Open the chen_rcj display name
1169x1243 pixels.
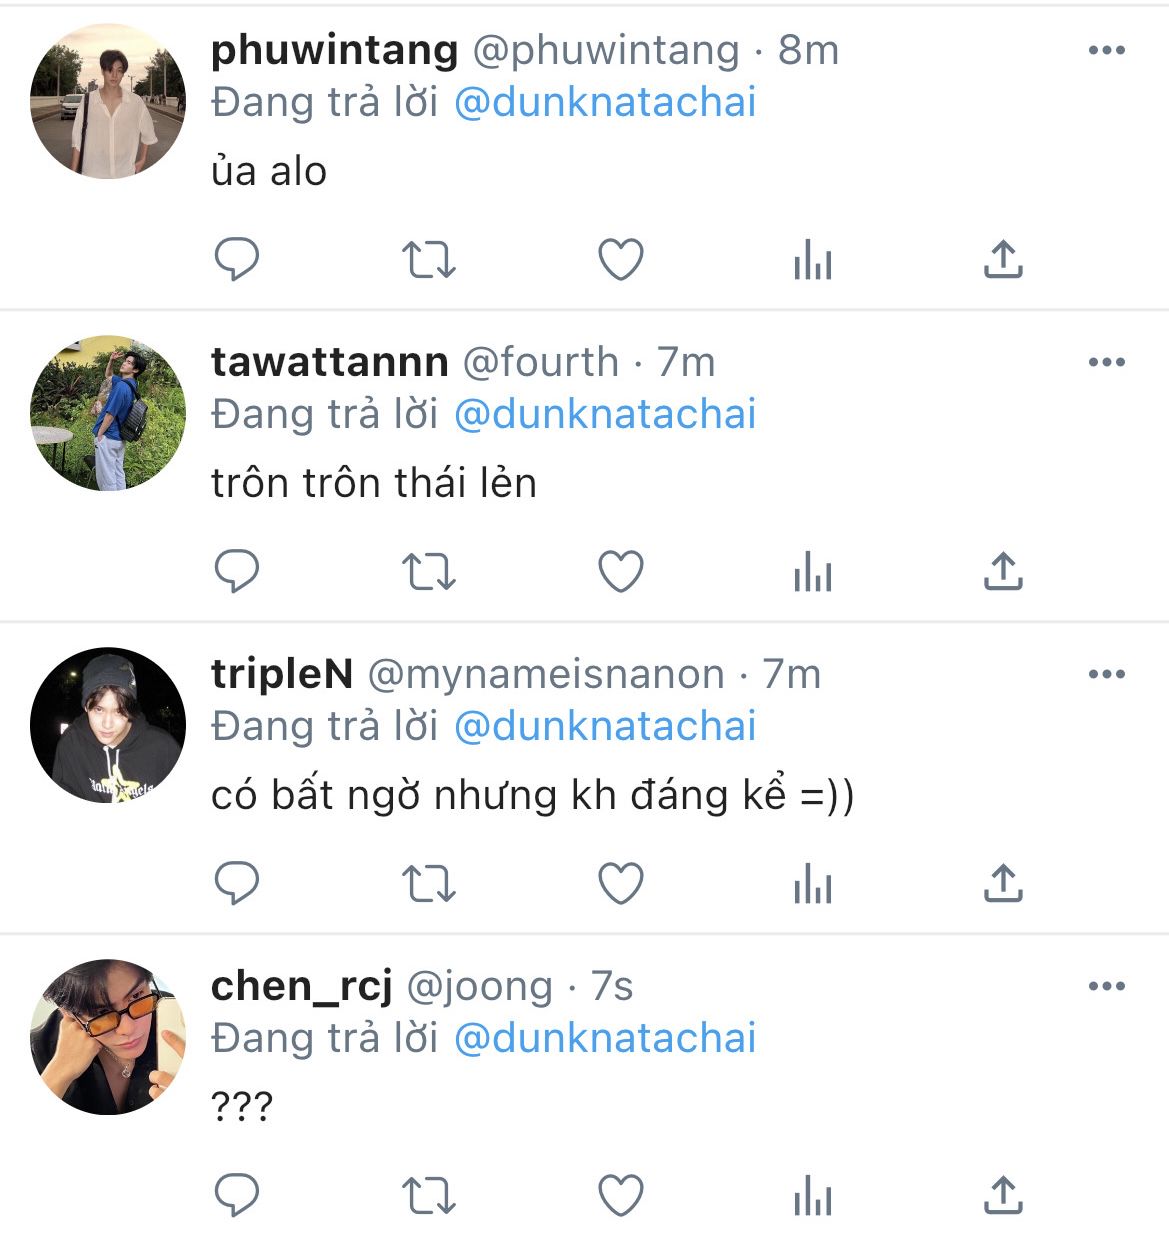click(x=301, y=986)
